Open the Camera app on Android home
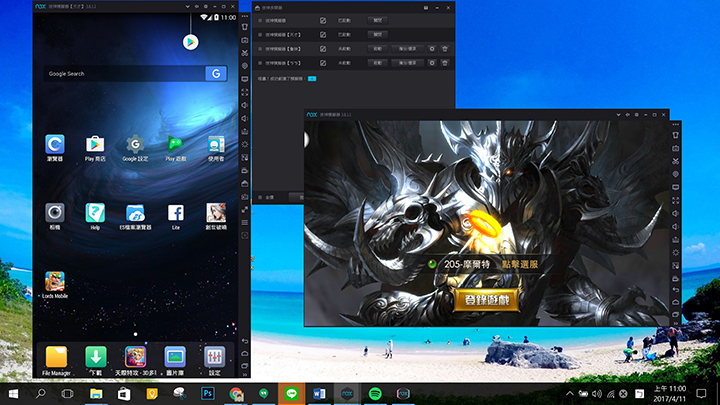The image size is (720, 405). [55, 213]
